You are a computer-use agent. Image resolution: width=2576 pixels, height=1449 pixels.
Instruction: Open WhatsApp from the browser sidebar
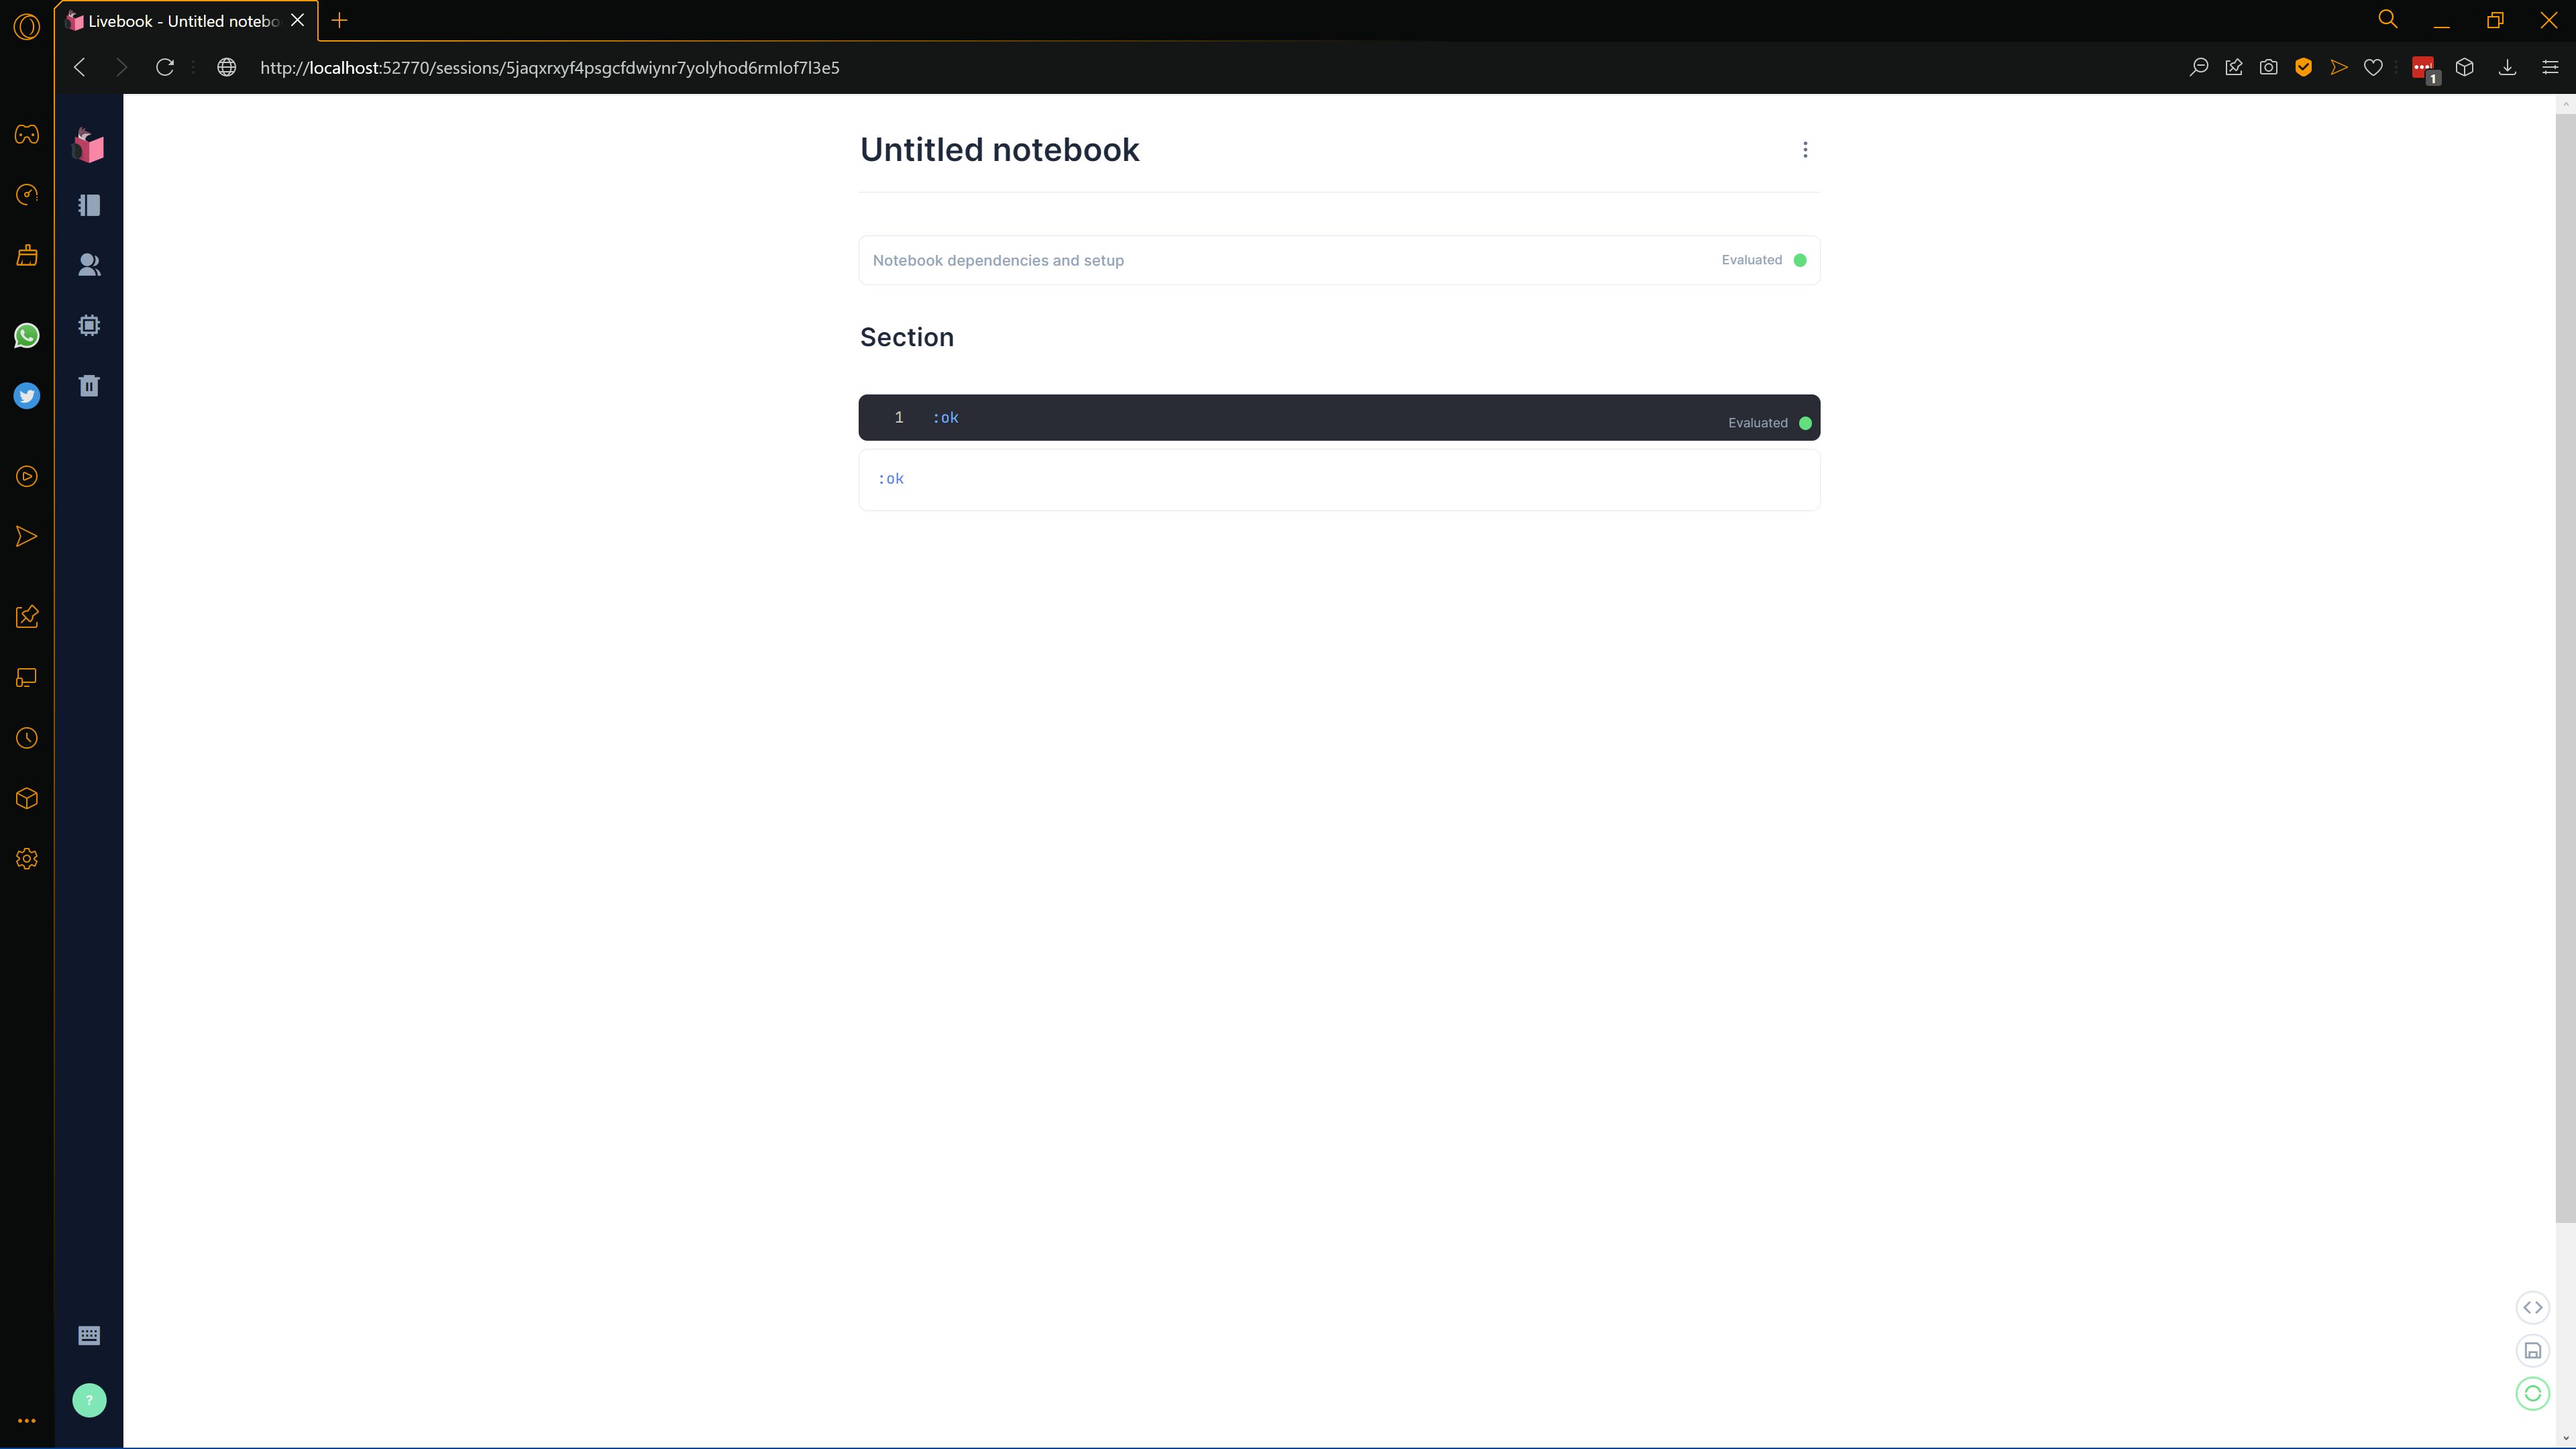(x=27, y=335)
